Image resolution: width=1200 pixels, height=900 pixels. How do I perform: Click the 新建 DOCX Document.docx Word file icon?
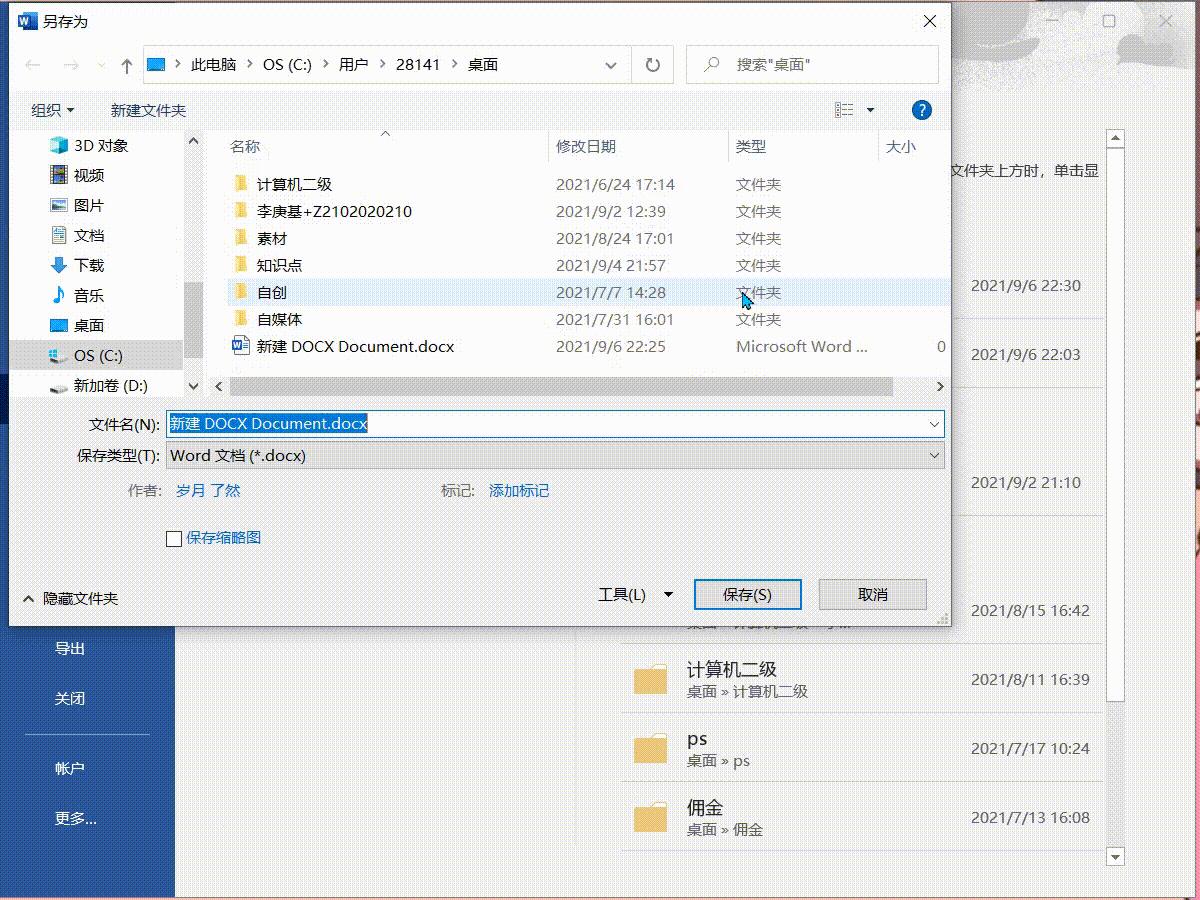[x=239, y=345]
